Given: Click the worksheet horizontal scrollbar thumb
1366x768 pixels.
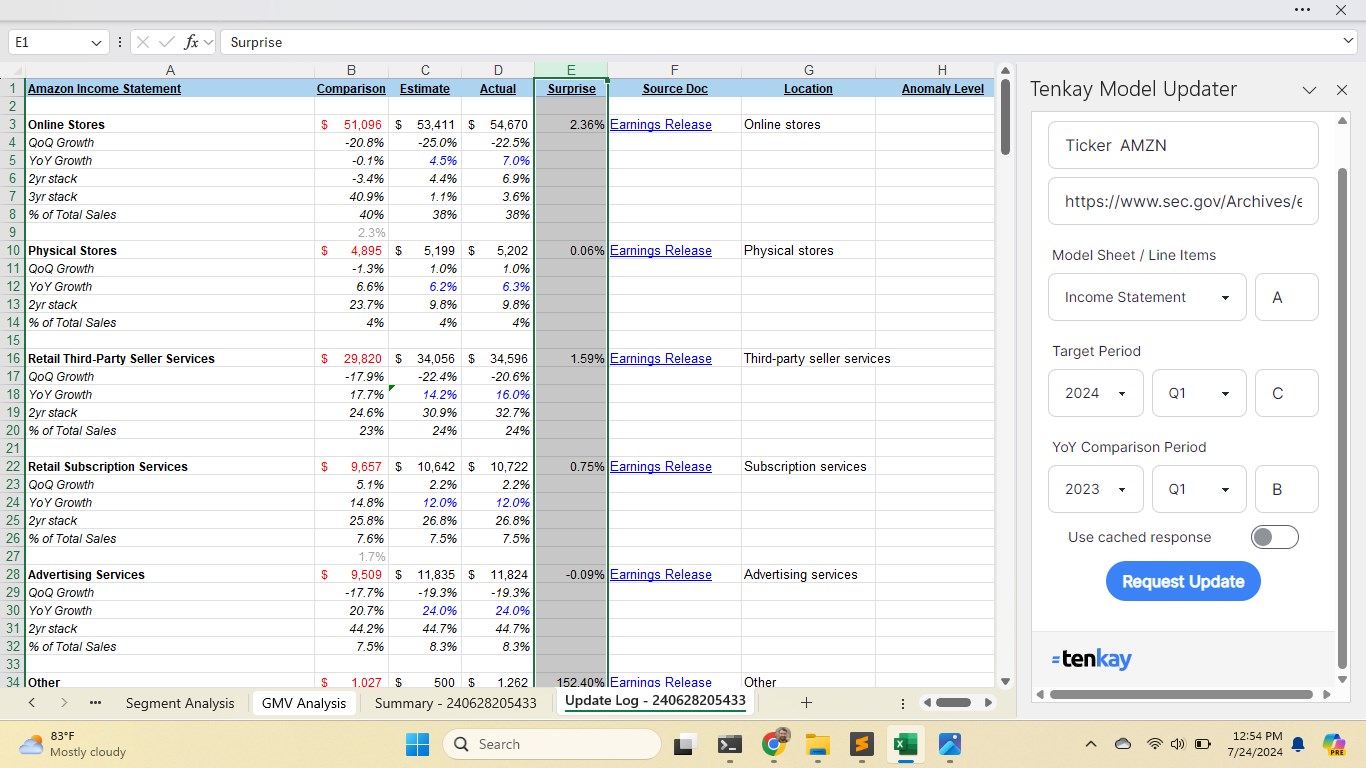Looking at the screenshot, I should [x=953, y=703].
